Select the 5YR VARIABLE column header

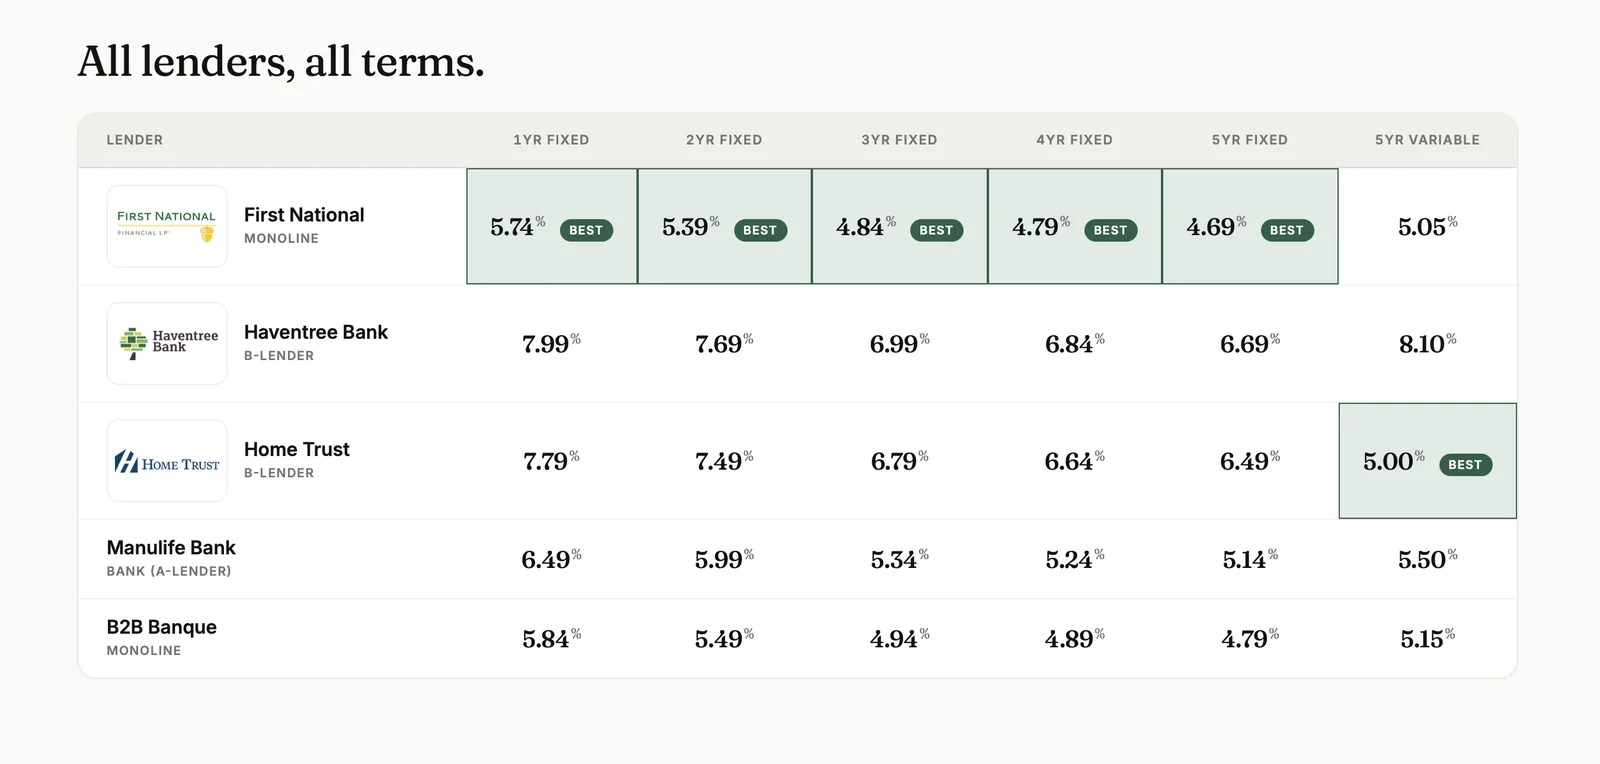1427,140
